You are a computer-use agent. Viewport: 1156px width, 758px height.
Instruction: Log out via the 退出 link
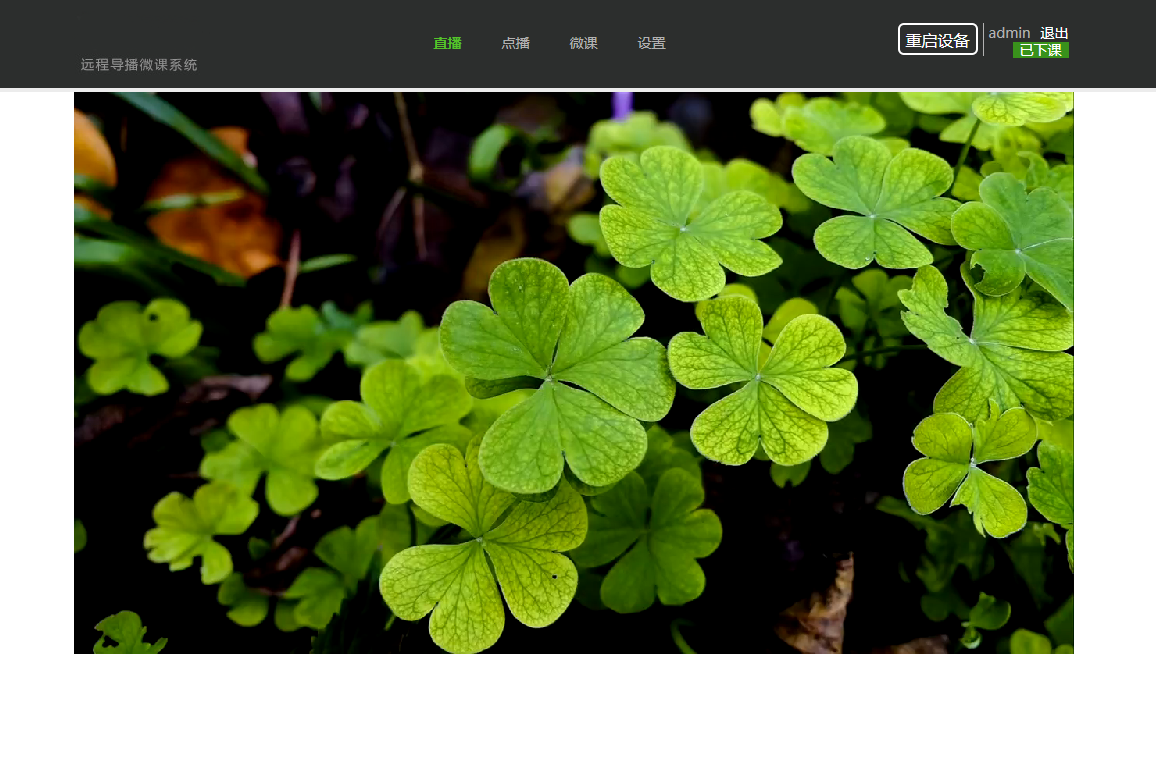(1054, 33)
